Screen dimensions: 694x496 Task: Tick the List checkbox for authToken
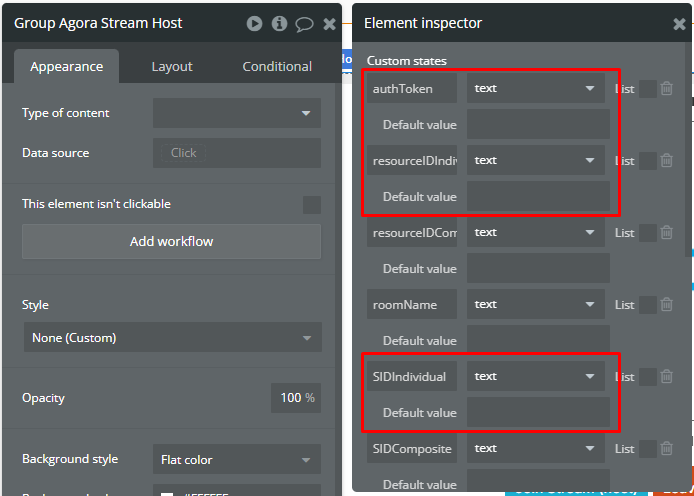[x=647, y=89]
